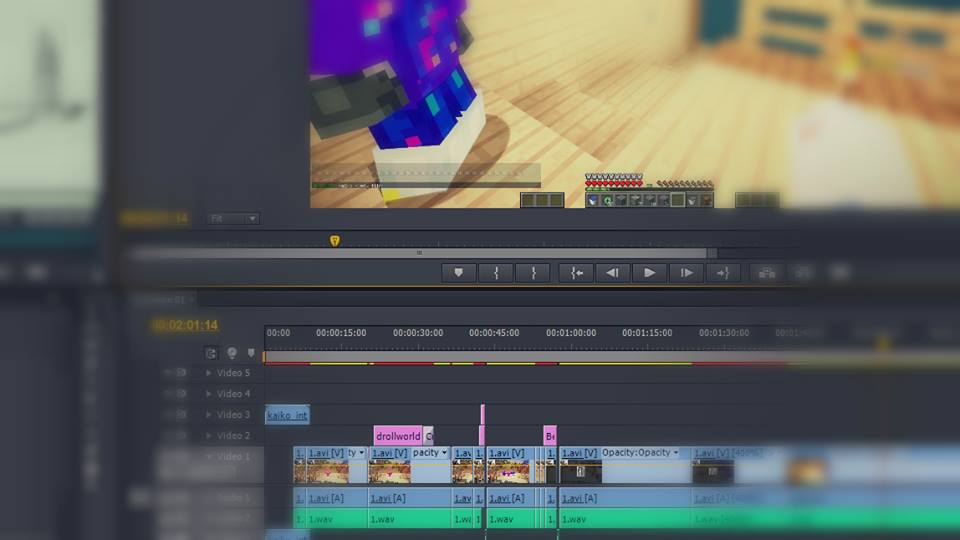This screenshot has height=540, width=960.
Task: Select the 1.wav clip under the Opacity:Opacity clip
Action: (x=625, y=519)
